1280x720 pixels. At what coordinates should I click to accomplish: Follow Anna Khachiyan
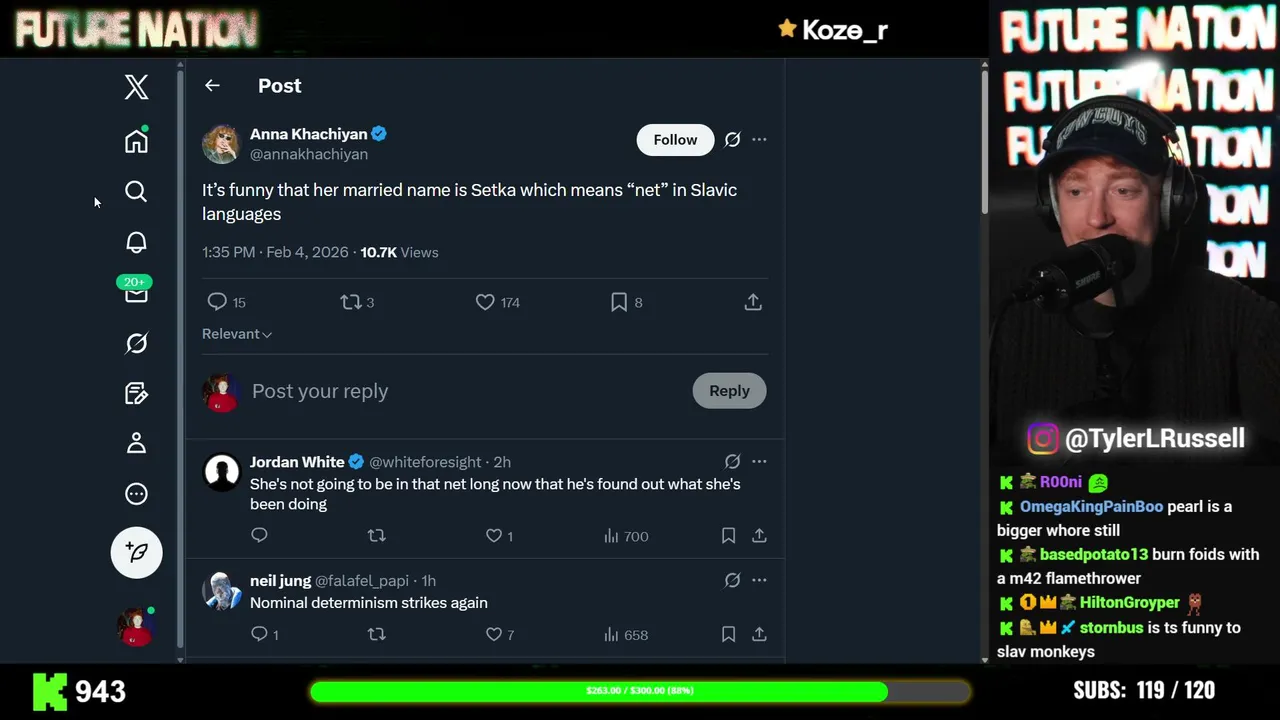675,140
